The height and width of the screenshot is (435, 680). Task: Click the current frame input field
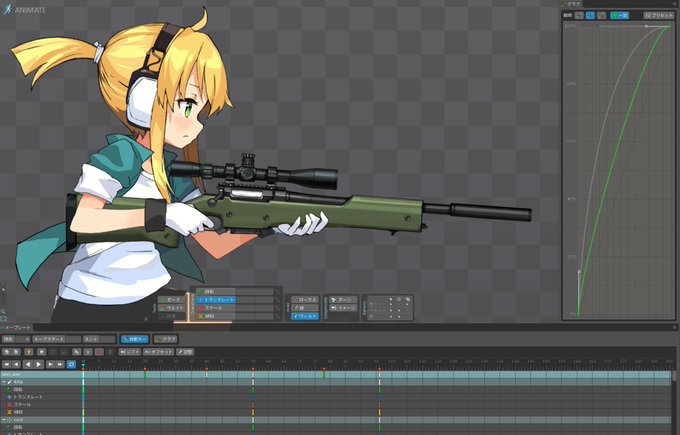click(23, 339)
